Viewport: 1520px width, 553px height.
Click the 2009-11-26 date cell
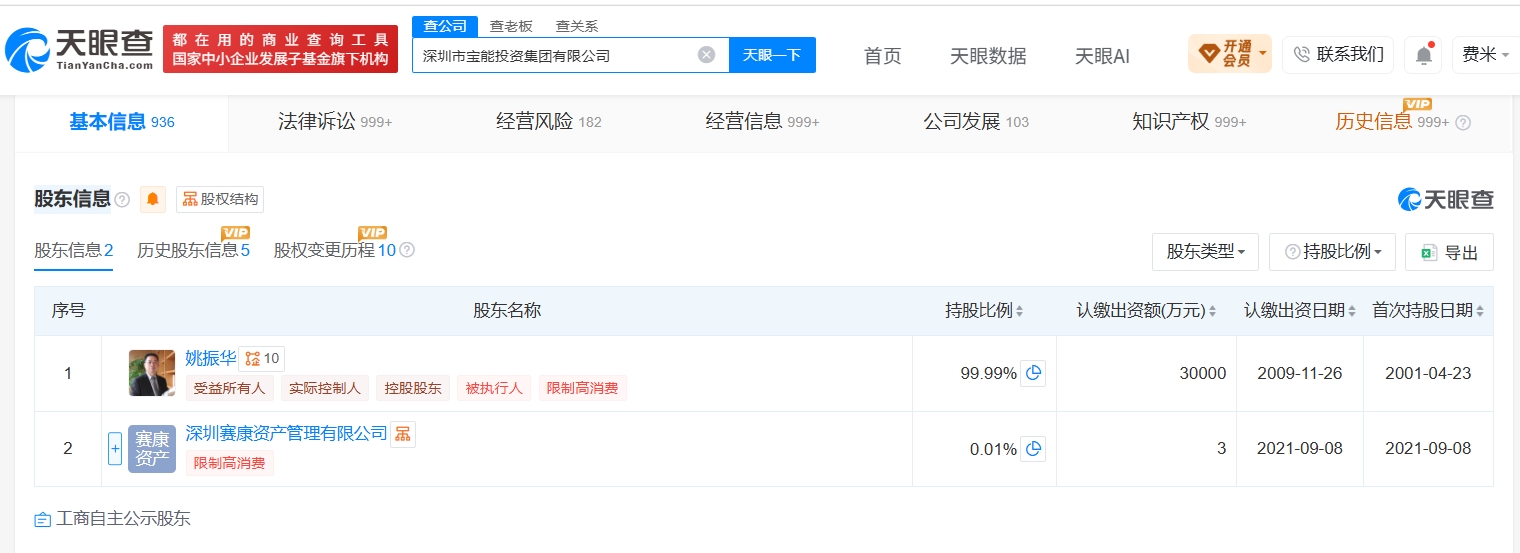pos(1299,373)
